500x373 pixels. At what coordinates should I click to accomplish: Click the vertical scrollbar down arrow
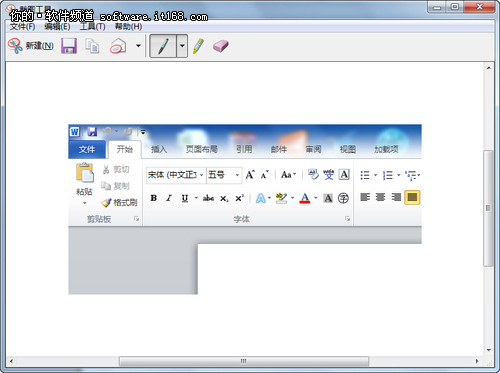[x=489, y=350]
